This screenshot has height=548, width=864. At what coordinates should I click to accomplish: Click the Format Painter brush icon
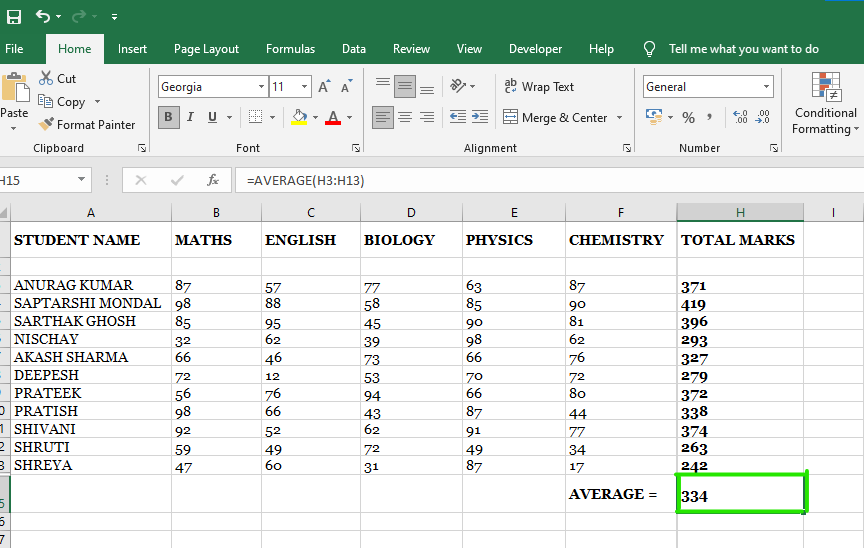tap(46, 125)
